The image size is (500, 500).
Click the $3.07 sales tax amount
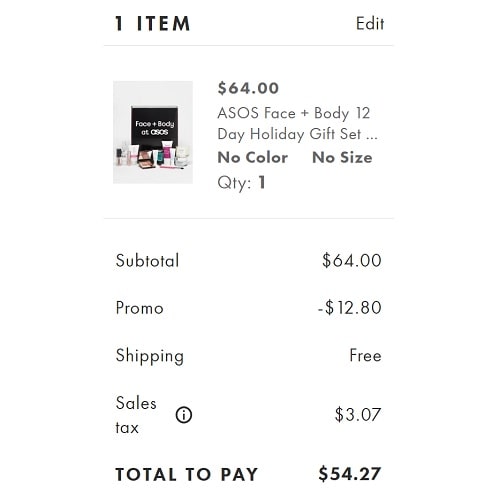coord(358,415)
